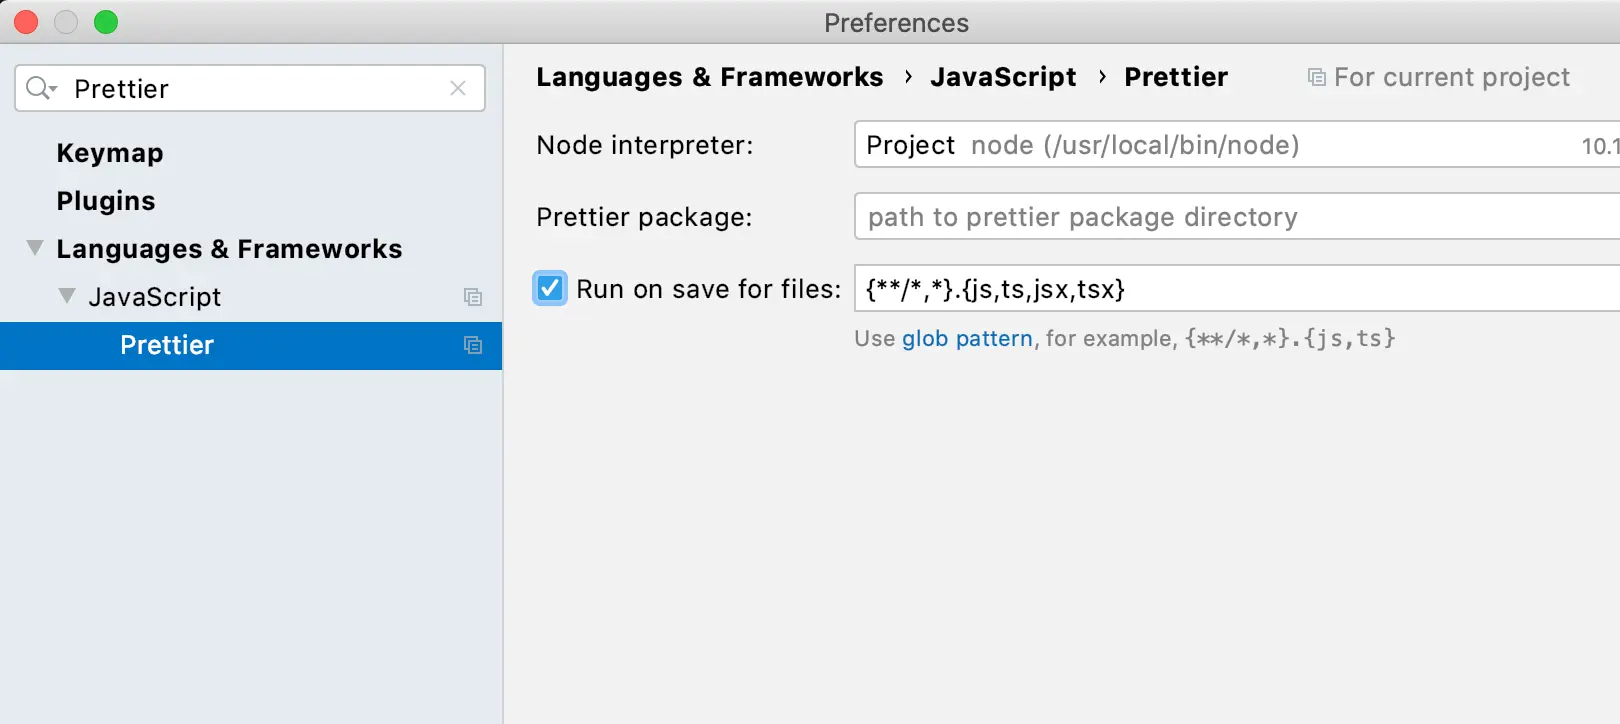The height and width of the screenshot is (724, 1620).
Task: Click the green zoom window button
Action: [x=106, y=22]
